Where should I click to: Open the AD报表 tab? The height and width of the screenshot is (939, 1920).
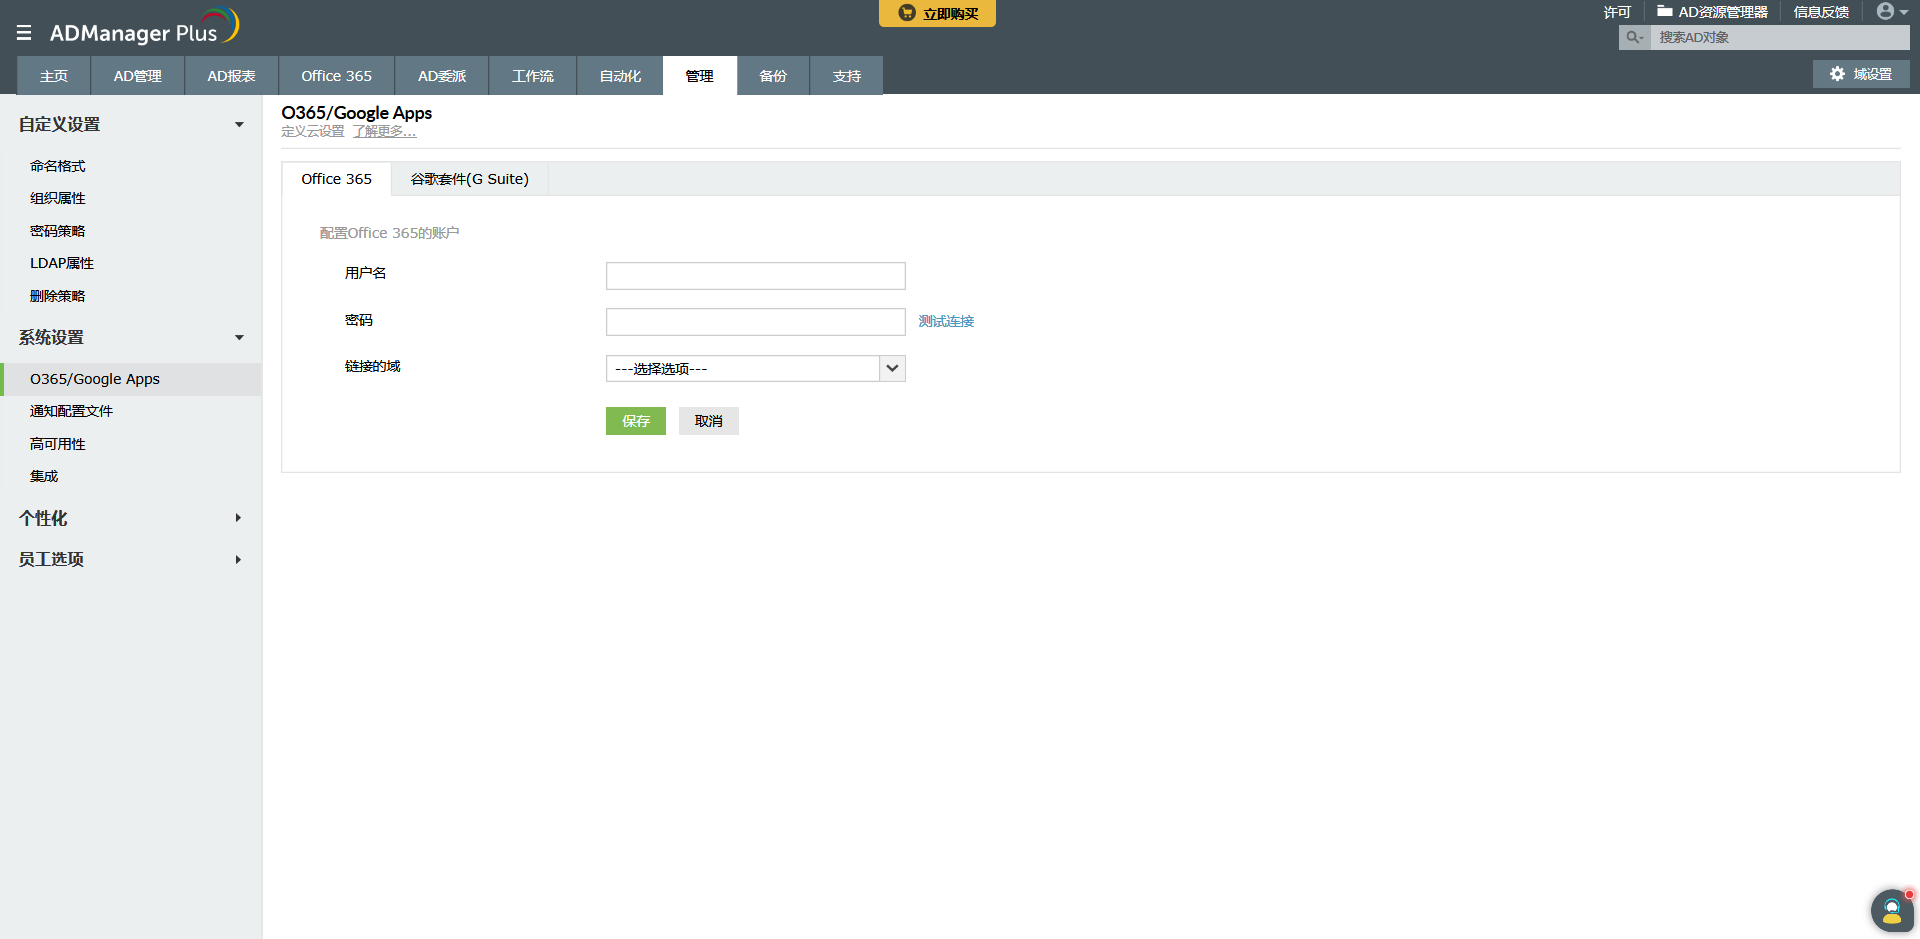click(231, 76)
